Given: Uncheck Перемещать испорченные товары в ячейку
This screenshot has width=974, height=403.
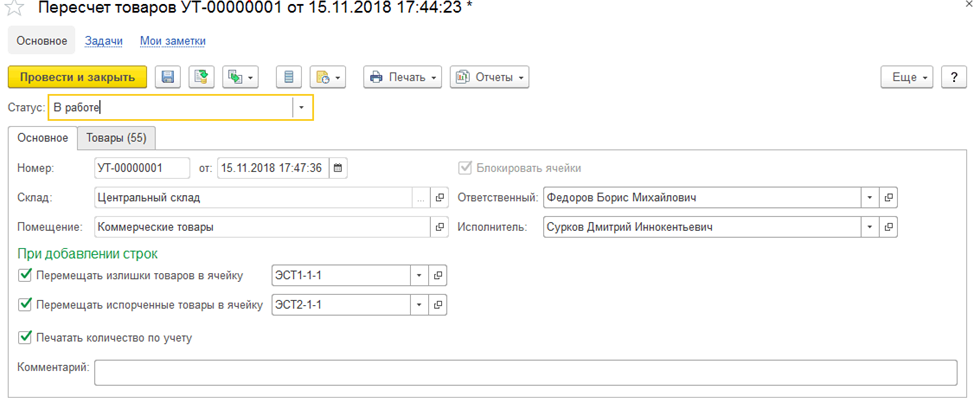Looking at the screenshot, I should pos(25,304).
